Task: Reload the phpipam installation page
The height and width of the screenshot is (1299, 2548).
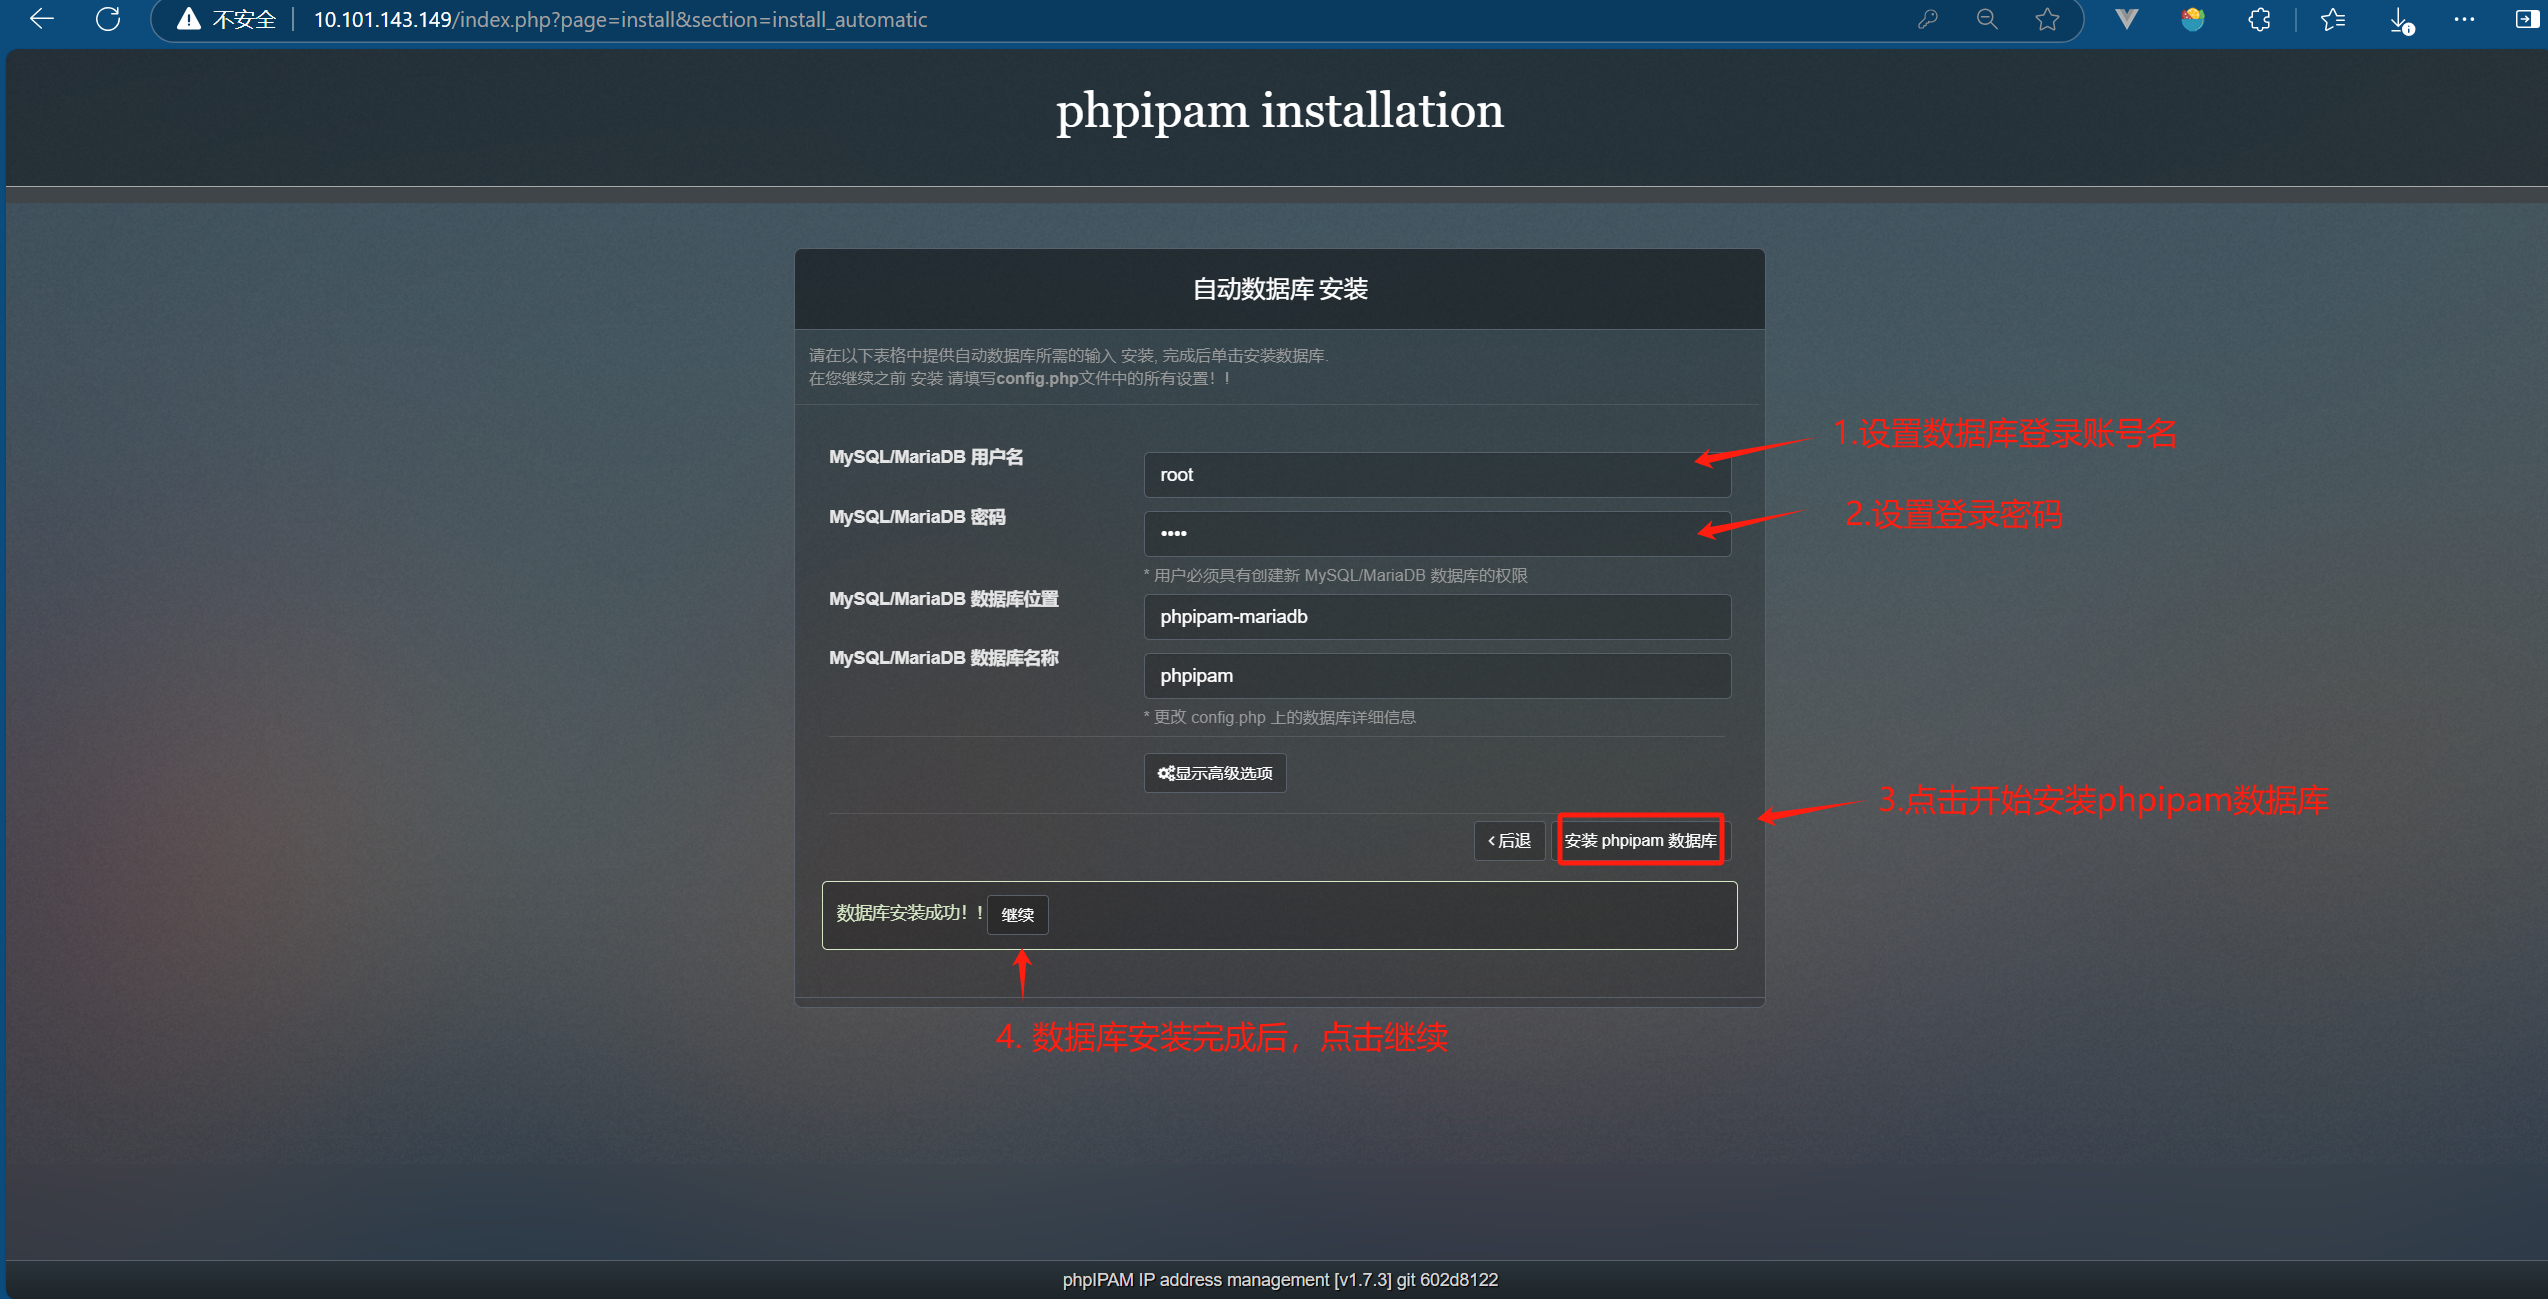Action: click(108, 19)
